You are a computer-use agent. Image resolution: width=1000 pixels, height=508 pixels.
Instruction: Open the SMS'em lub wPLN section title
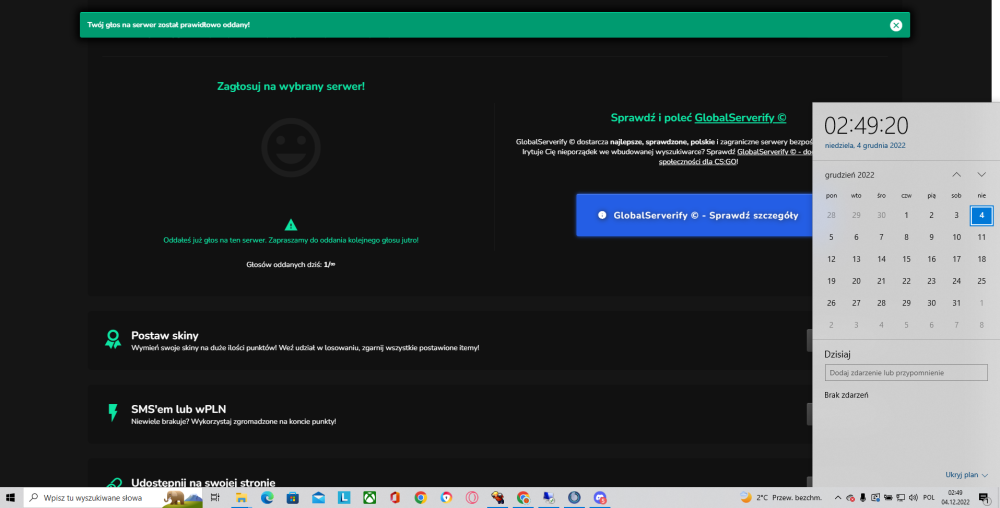point(179,409)
